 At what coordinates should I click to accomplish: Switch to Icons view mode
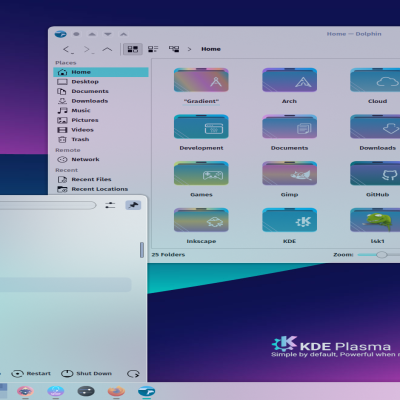(x=133, y=49)
